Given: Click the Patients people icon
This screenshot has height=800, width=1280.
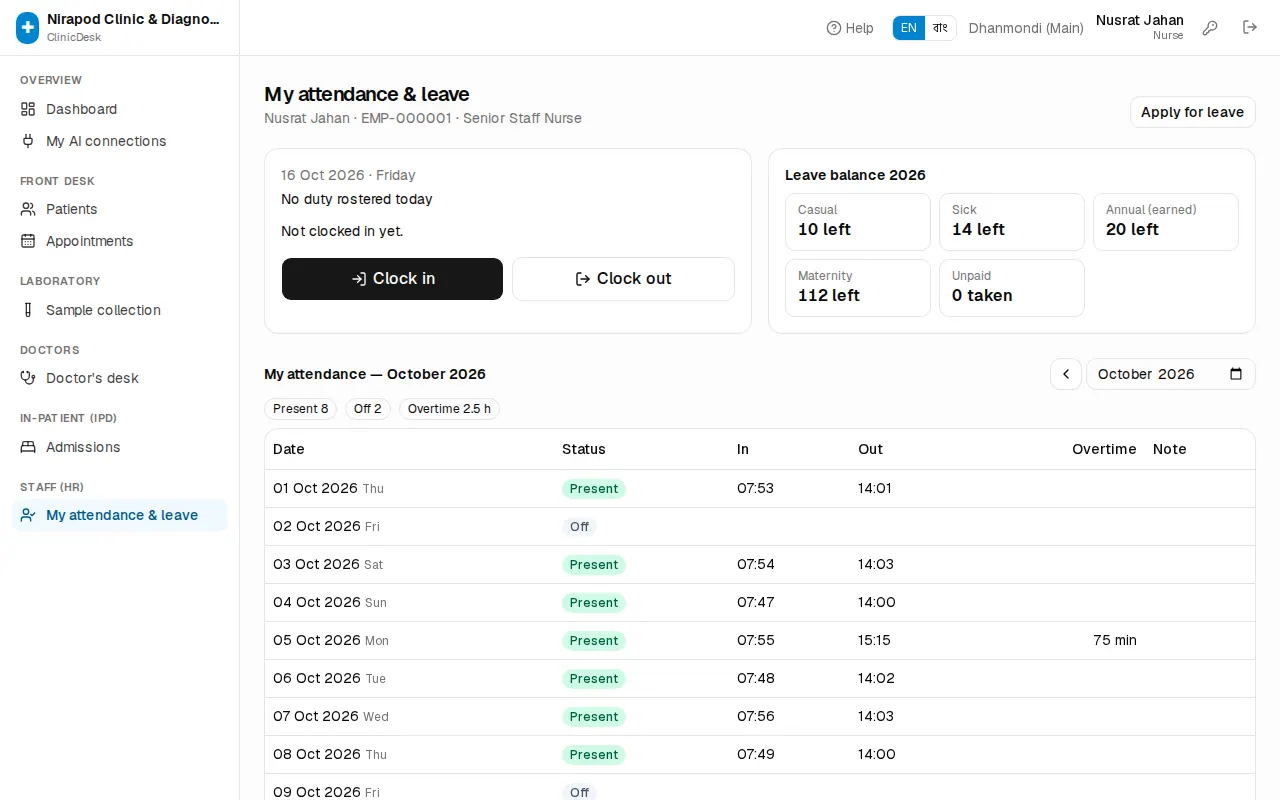Looking at the screenshot, I should [x=28, y=209].
